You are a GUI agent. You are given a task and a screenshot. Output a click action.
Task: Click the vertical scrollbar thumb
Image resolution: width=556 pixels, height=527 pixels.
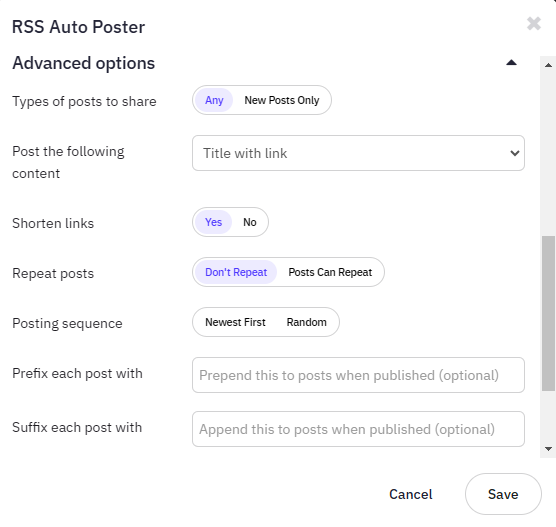[548, 313]
